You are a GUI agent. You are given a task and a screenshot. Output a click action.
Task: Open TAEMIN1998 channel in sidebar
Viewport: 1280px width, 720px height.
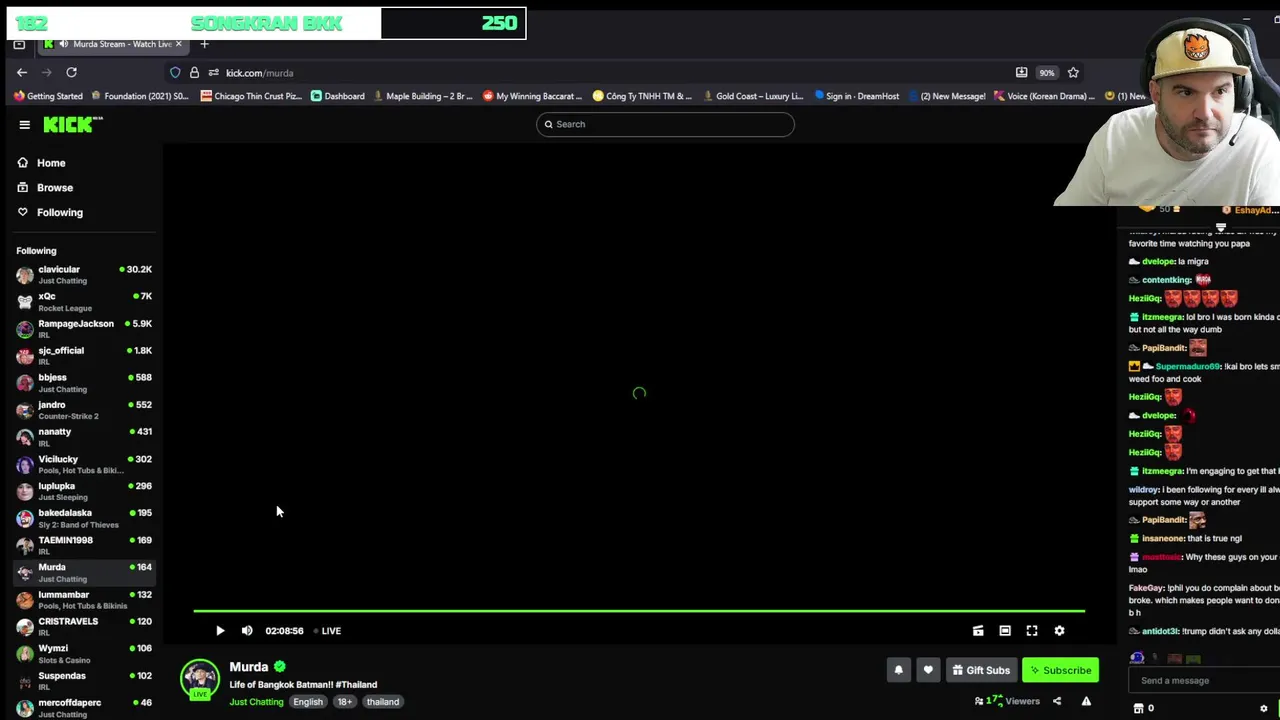click(85, 545)
